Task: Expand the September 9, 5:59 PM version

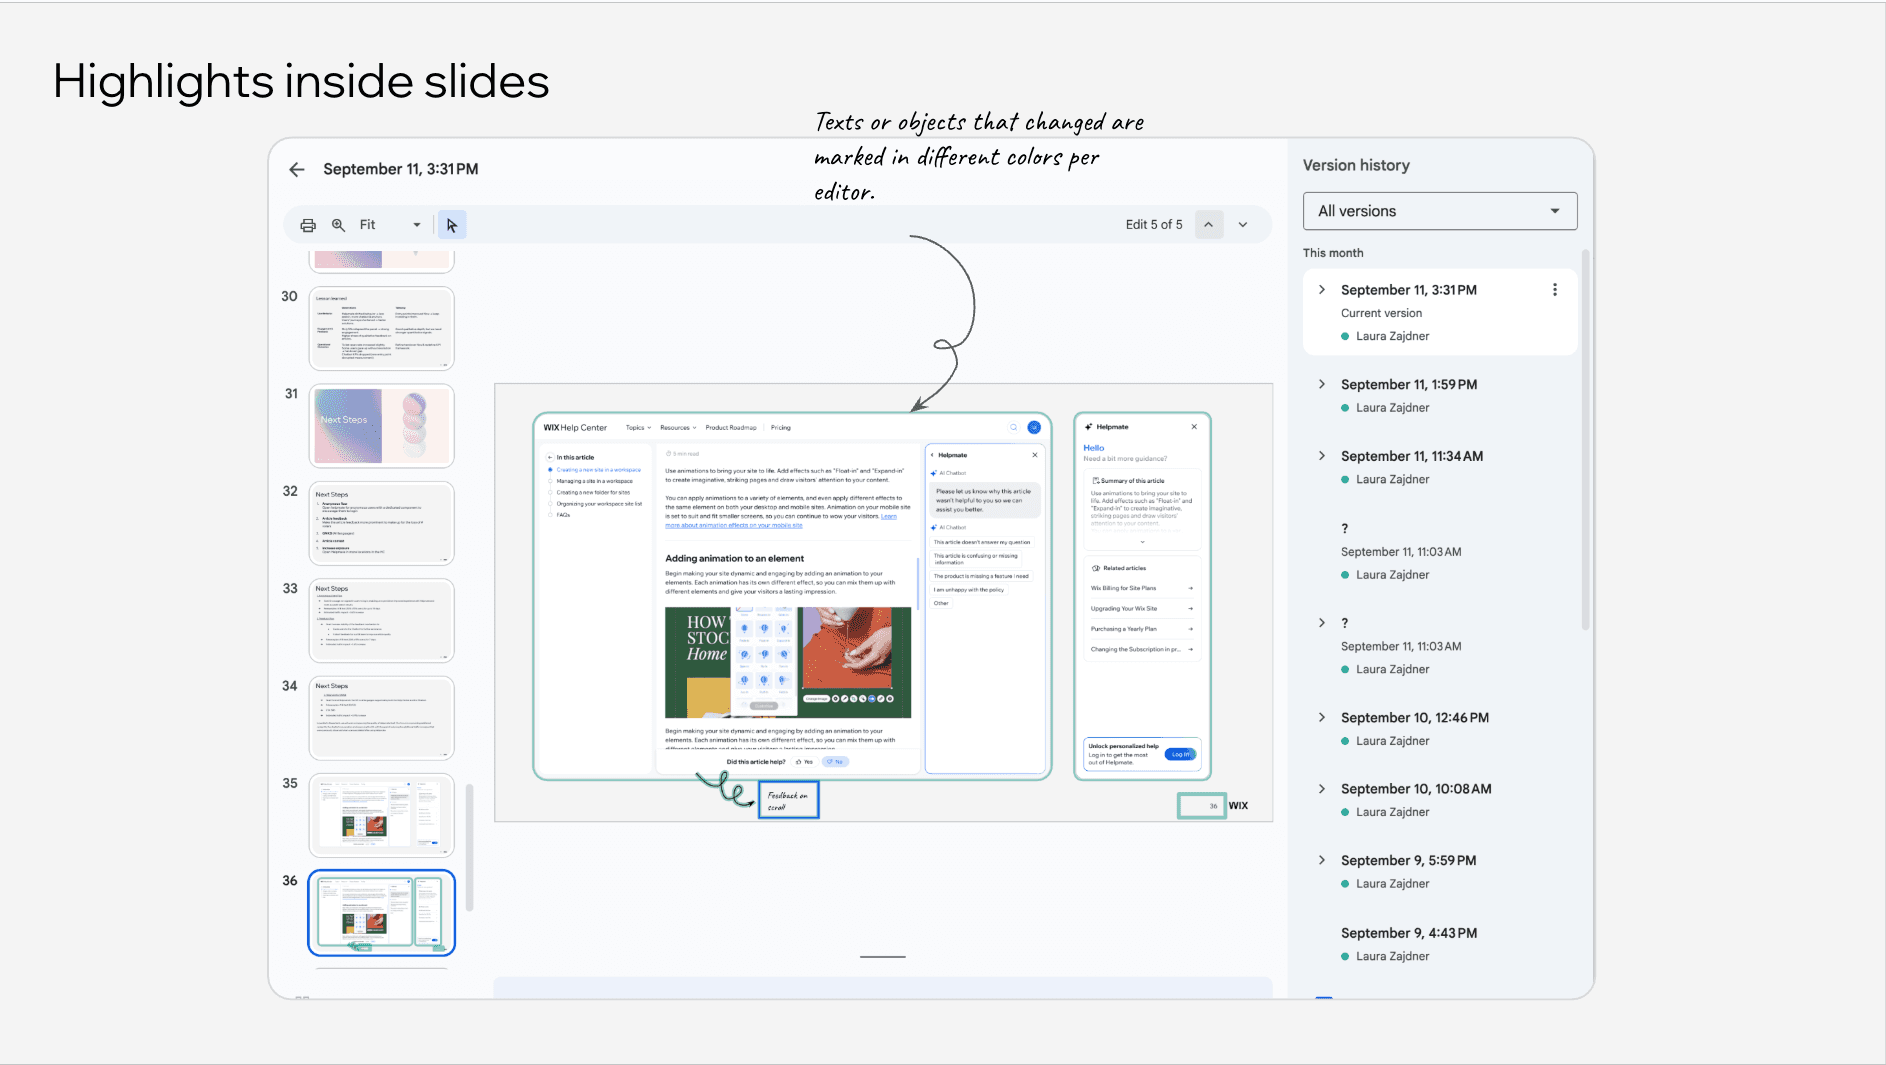Action: pos(1322,860)
